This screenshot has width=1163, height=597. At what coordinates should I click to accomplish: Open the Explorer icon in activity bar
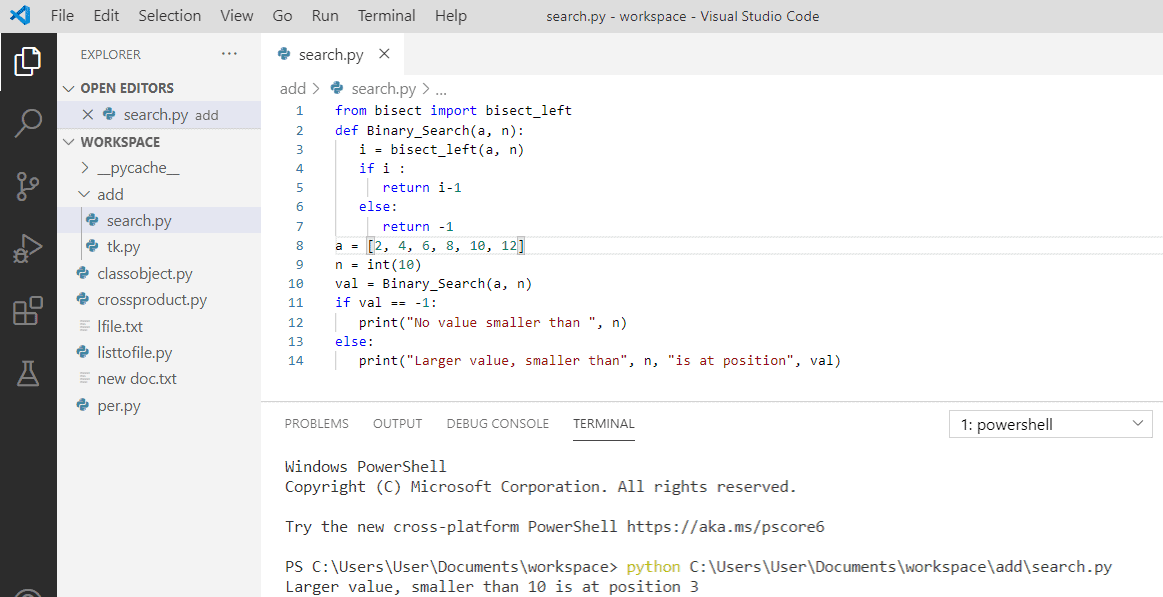27,61
